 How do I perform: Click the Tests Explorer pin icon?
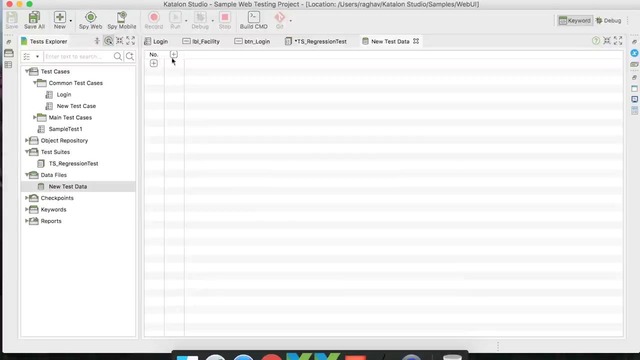click(x=97, y=41)
